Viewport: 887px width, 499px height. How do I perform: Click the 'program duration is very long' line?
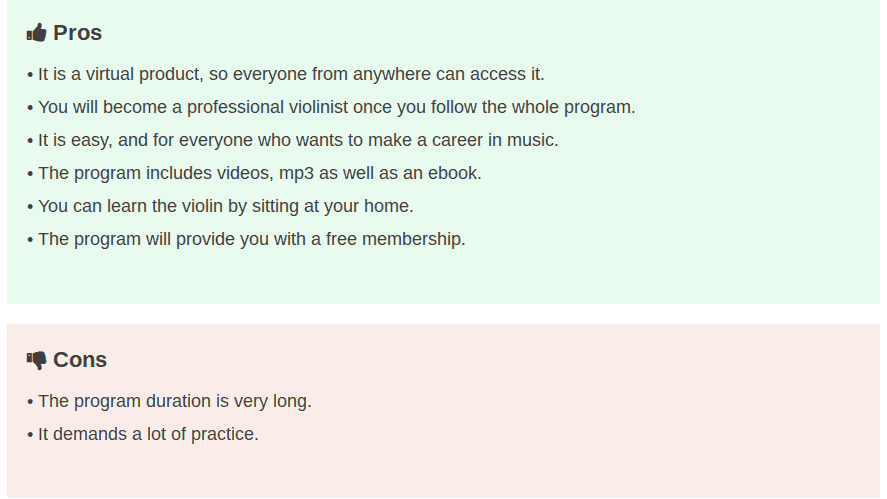point(169,401)
